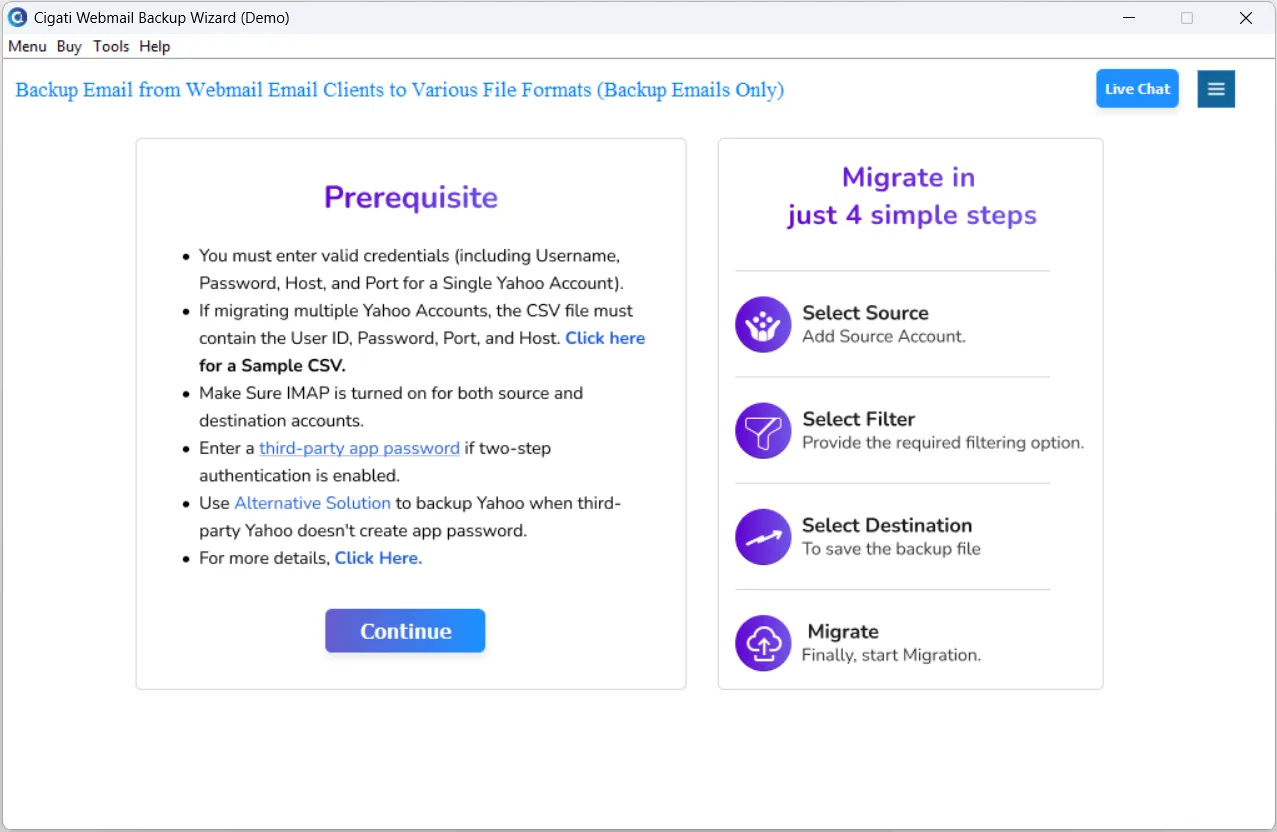Click the 'Backup Email from Webmail' header text
1277x832 pixels.
click(x=400, y=90)
